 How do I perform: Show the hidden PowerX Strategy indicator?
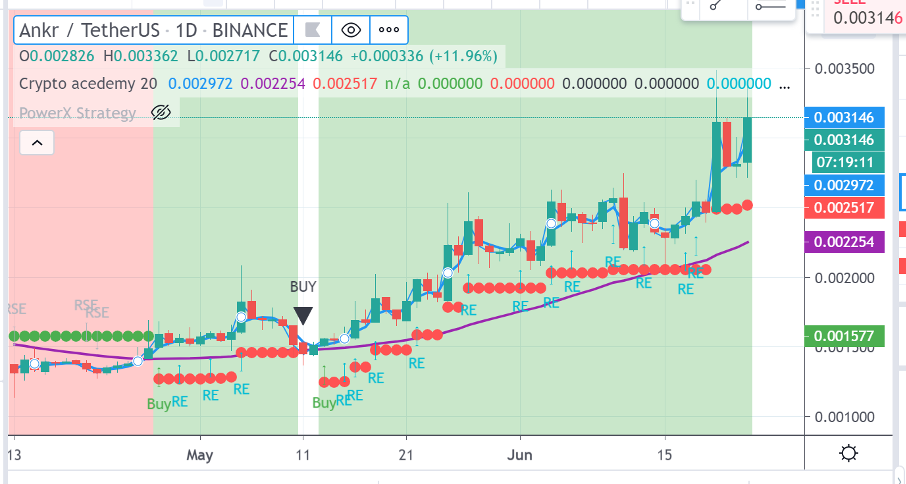(160, 113)
